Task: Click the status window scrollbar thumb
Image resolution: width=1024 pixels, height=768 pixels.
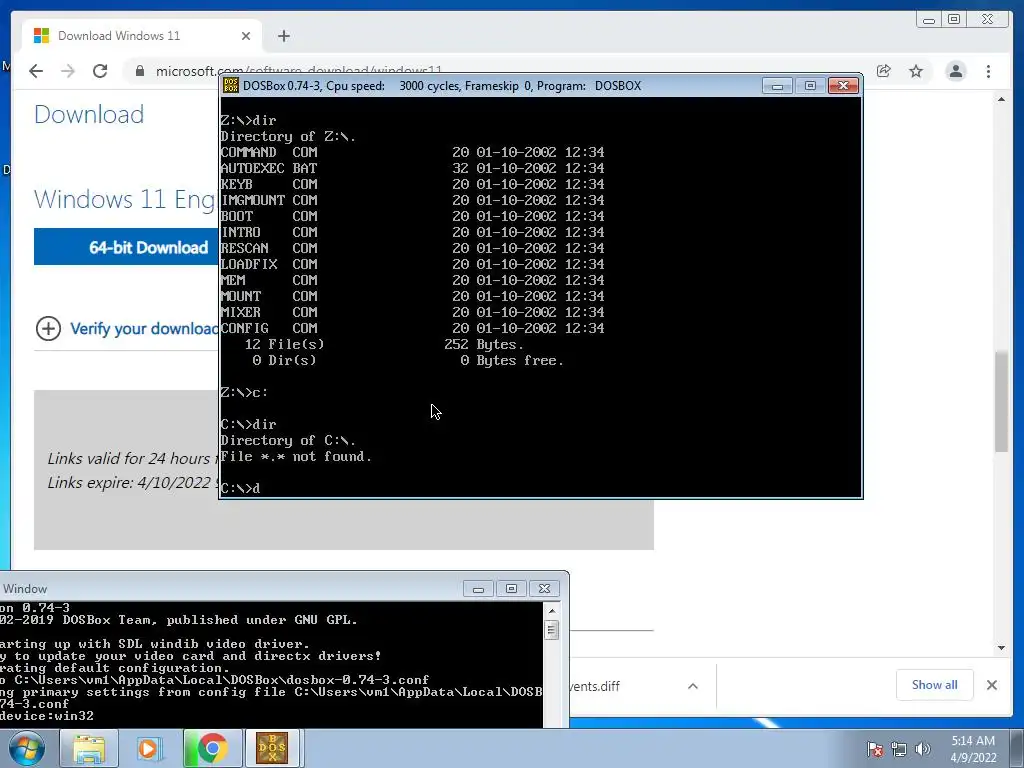Action: tap(552, 630)
